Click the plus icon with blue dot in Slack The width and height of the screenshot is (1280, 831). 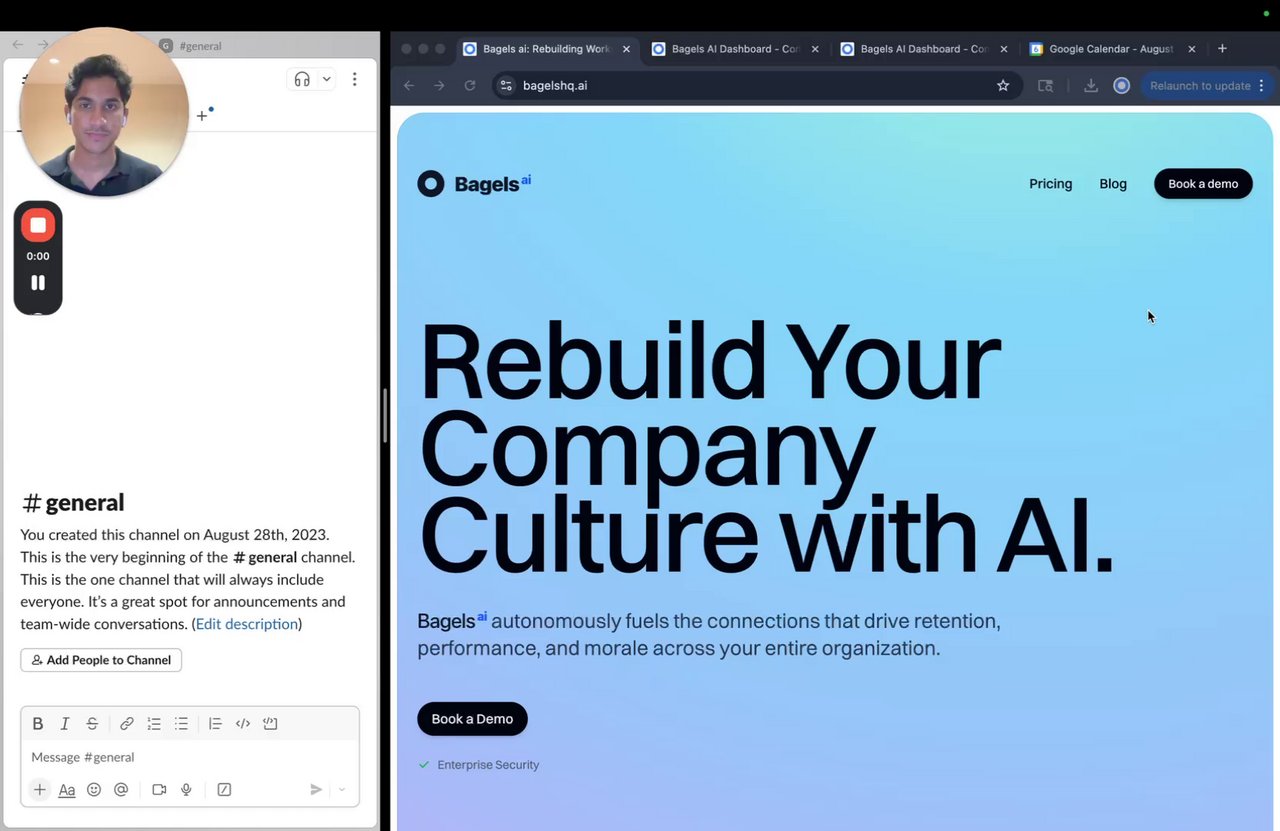tap(203, 115)
